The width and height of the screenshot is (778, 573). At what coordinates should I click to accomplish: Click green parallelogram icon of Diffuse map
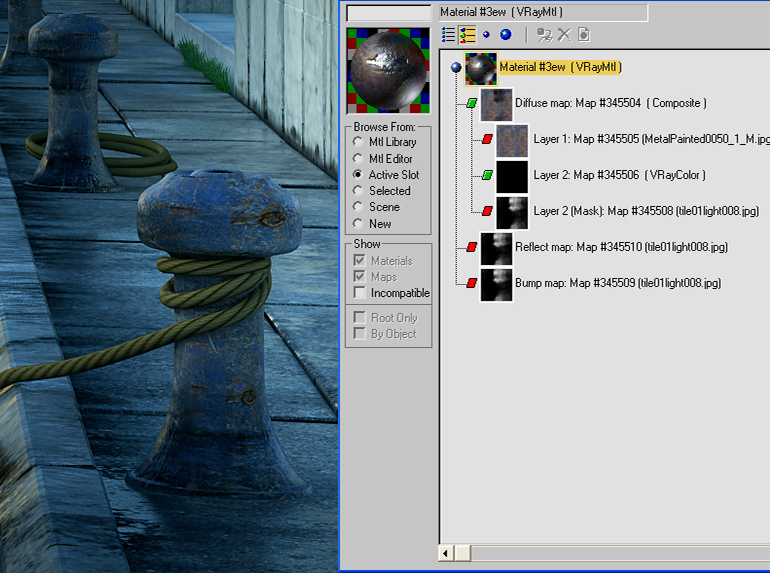[471, 103]
